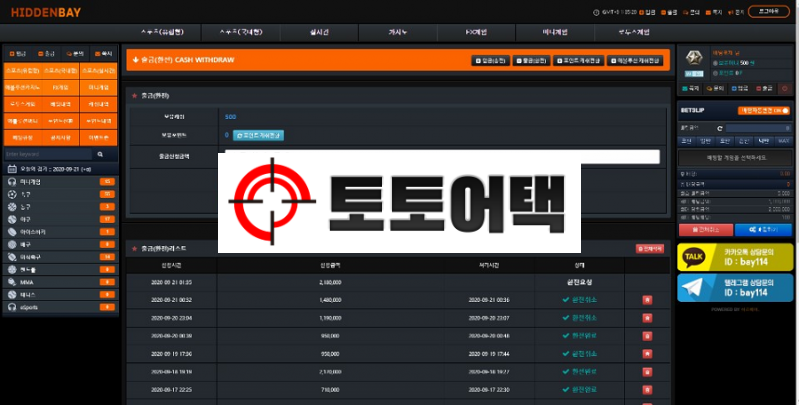Open the 미니게임 top menu

point(555,32)
